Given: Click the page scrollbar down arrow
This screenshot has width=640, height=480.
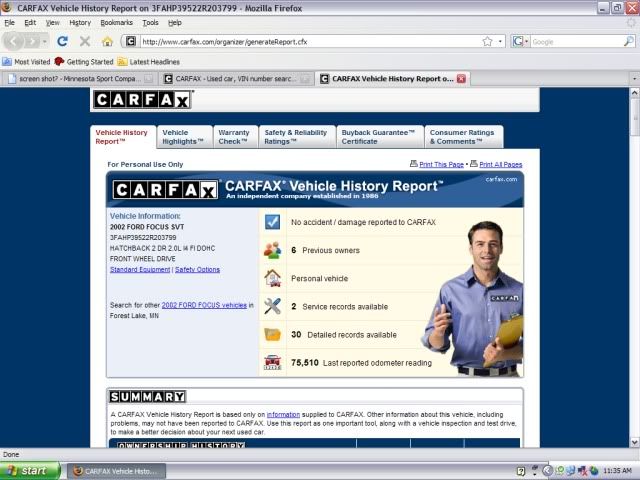Looking at the screenshot, I should (x=635, y=442).
